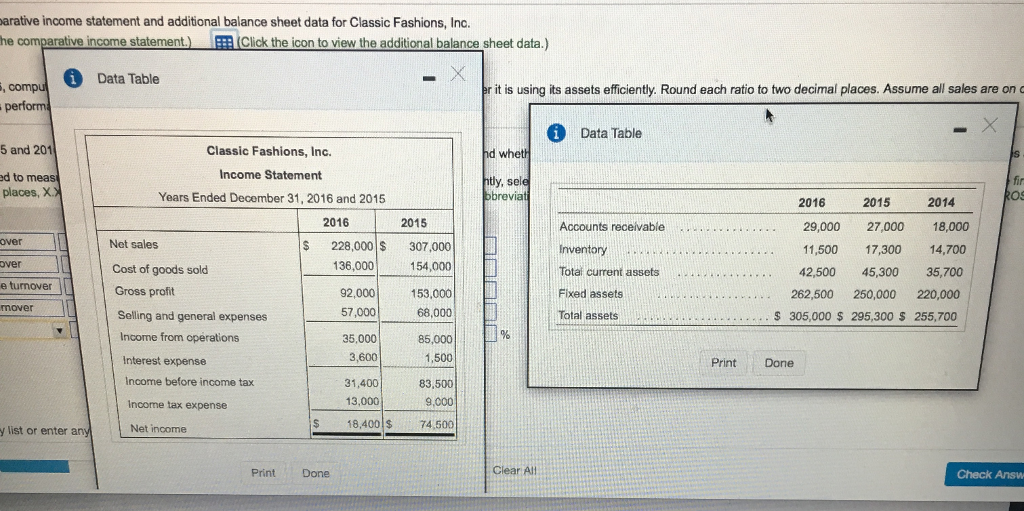
Task: Select Gross profit 2015 value 153,000
Action: pos(431,294)
